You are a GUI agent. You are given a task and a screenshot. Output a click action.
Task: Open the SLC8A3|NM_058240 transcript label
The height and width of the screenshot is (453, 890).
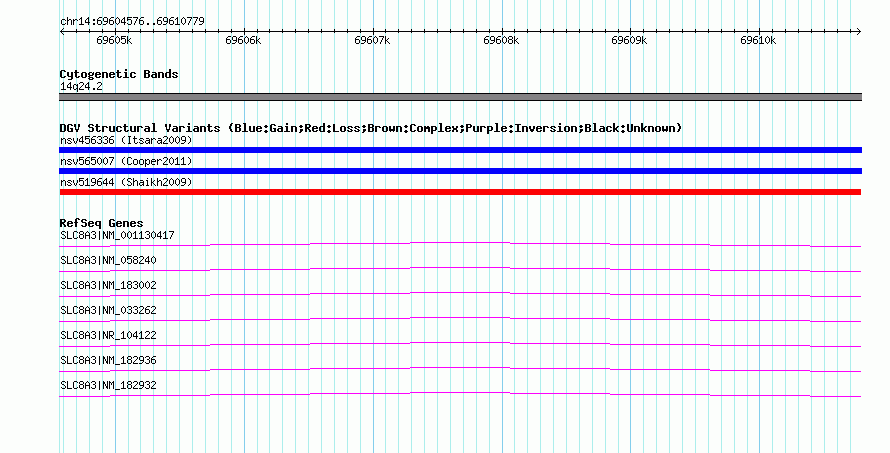(x=108, y=260)
